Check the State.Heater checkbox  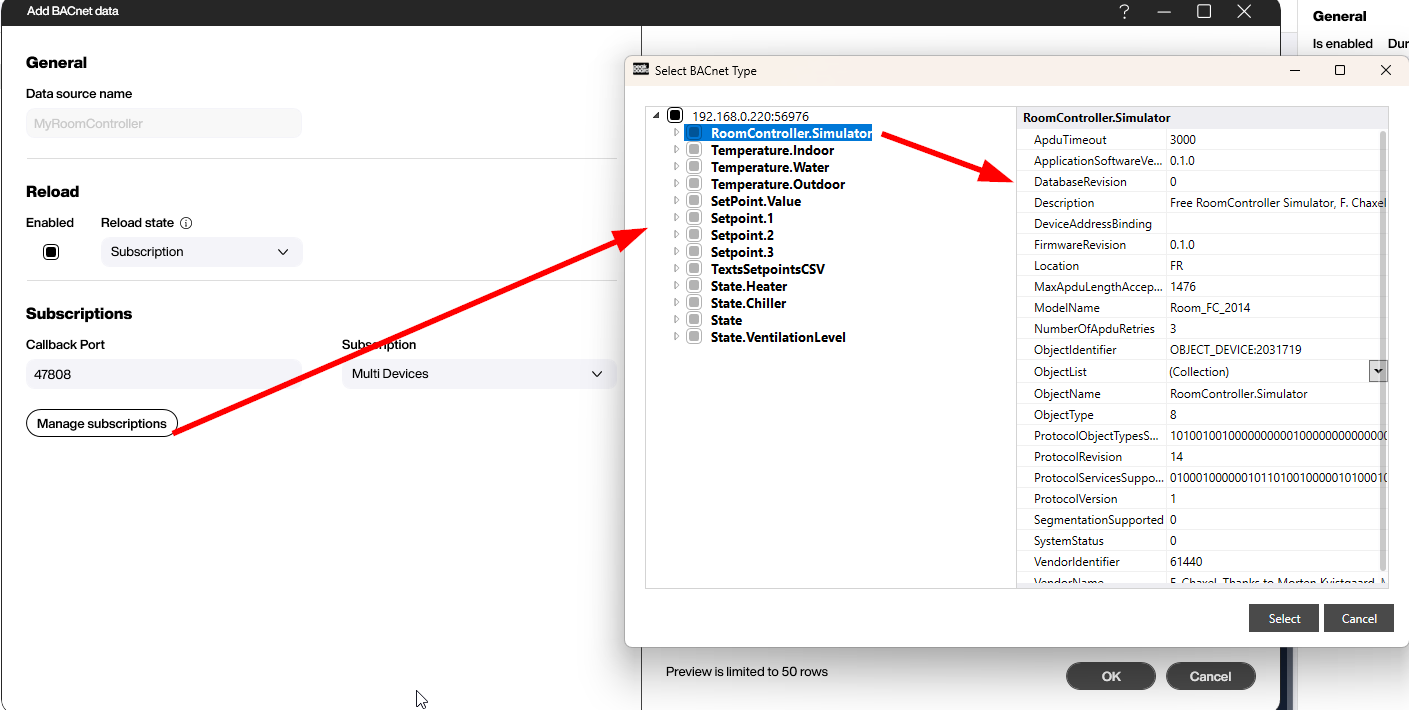(x=693, y=286)
